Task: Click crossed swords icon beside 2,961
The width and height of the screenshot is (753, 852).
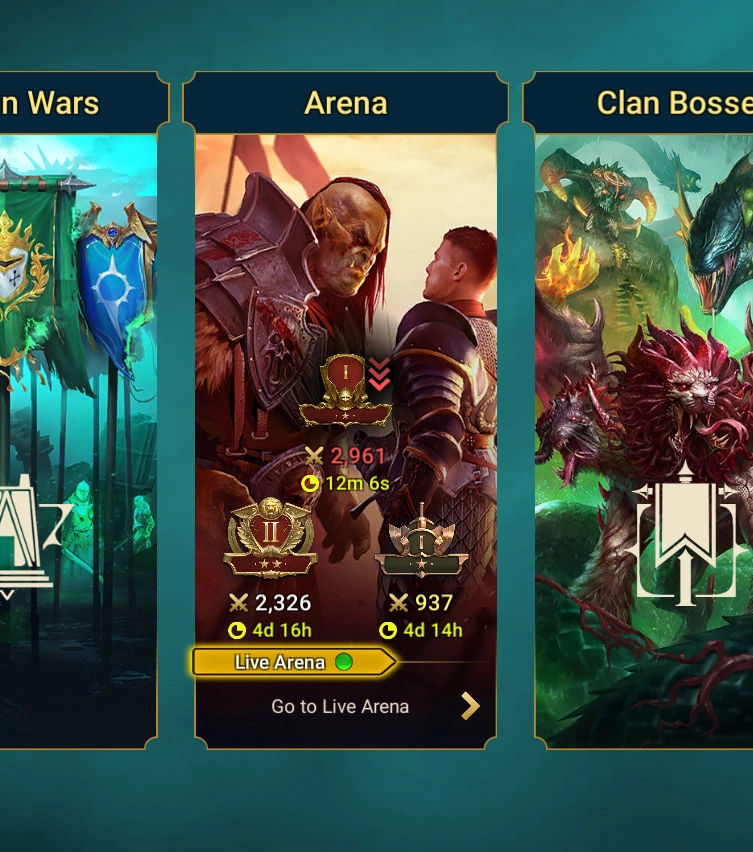Action: point(314,455)
